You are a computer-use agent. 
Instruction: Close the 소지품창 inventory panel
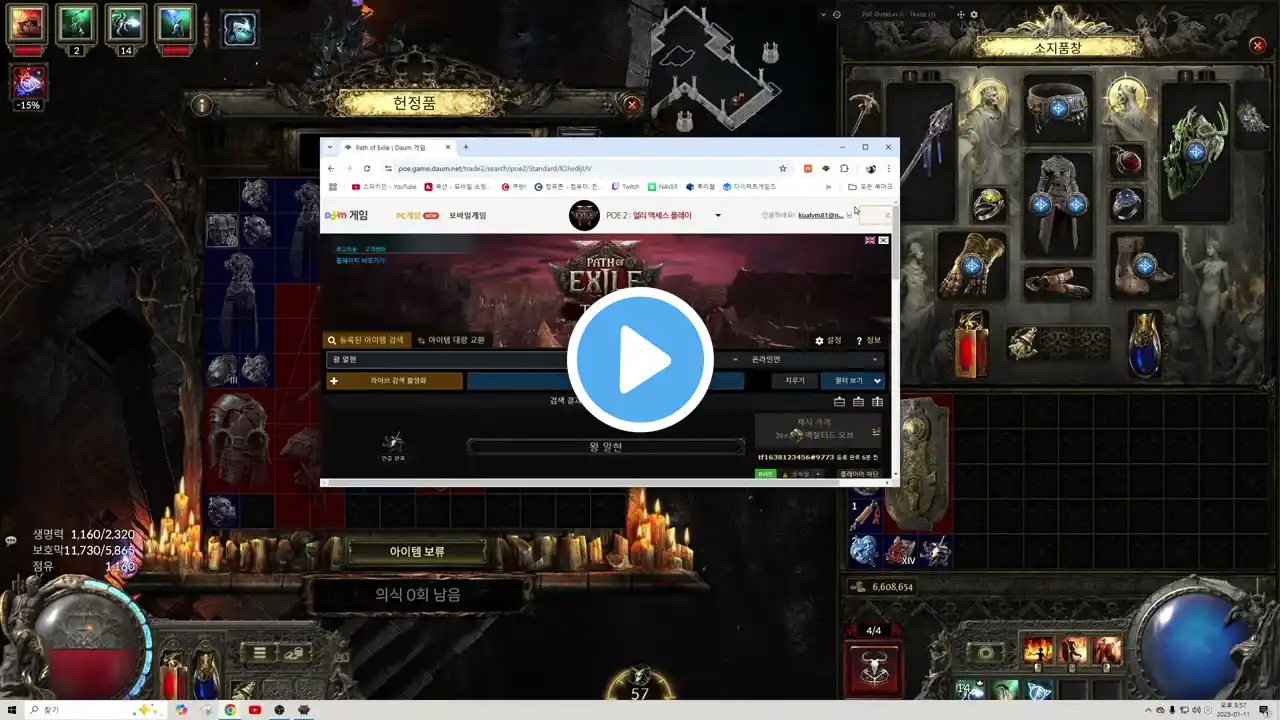pyautogui.click(x=1257, y=45)
